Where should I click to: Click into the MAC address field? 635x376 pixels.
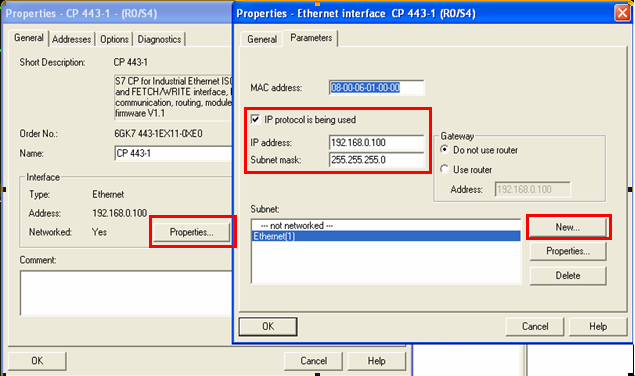(377, 88)
